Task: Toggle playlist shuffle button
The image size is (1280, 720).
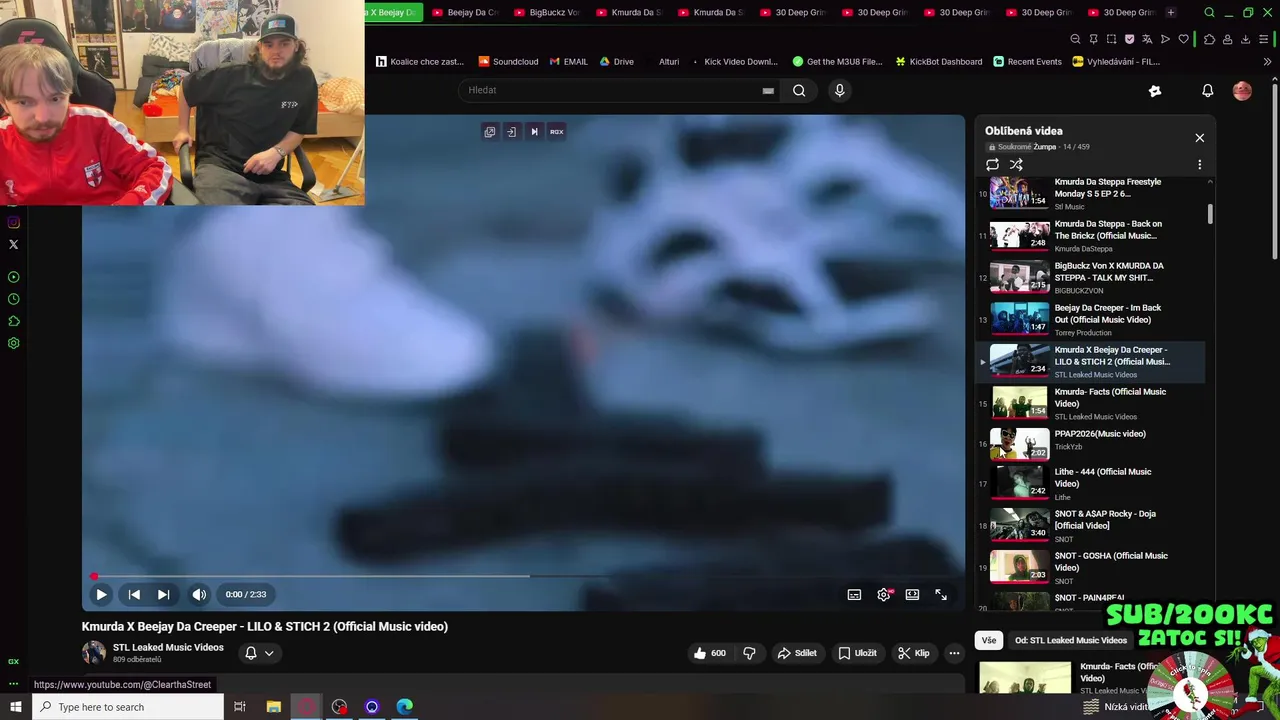Action: point(1016,165)
